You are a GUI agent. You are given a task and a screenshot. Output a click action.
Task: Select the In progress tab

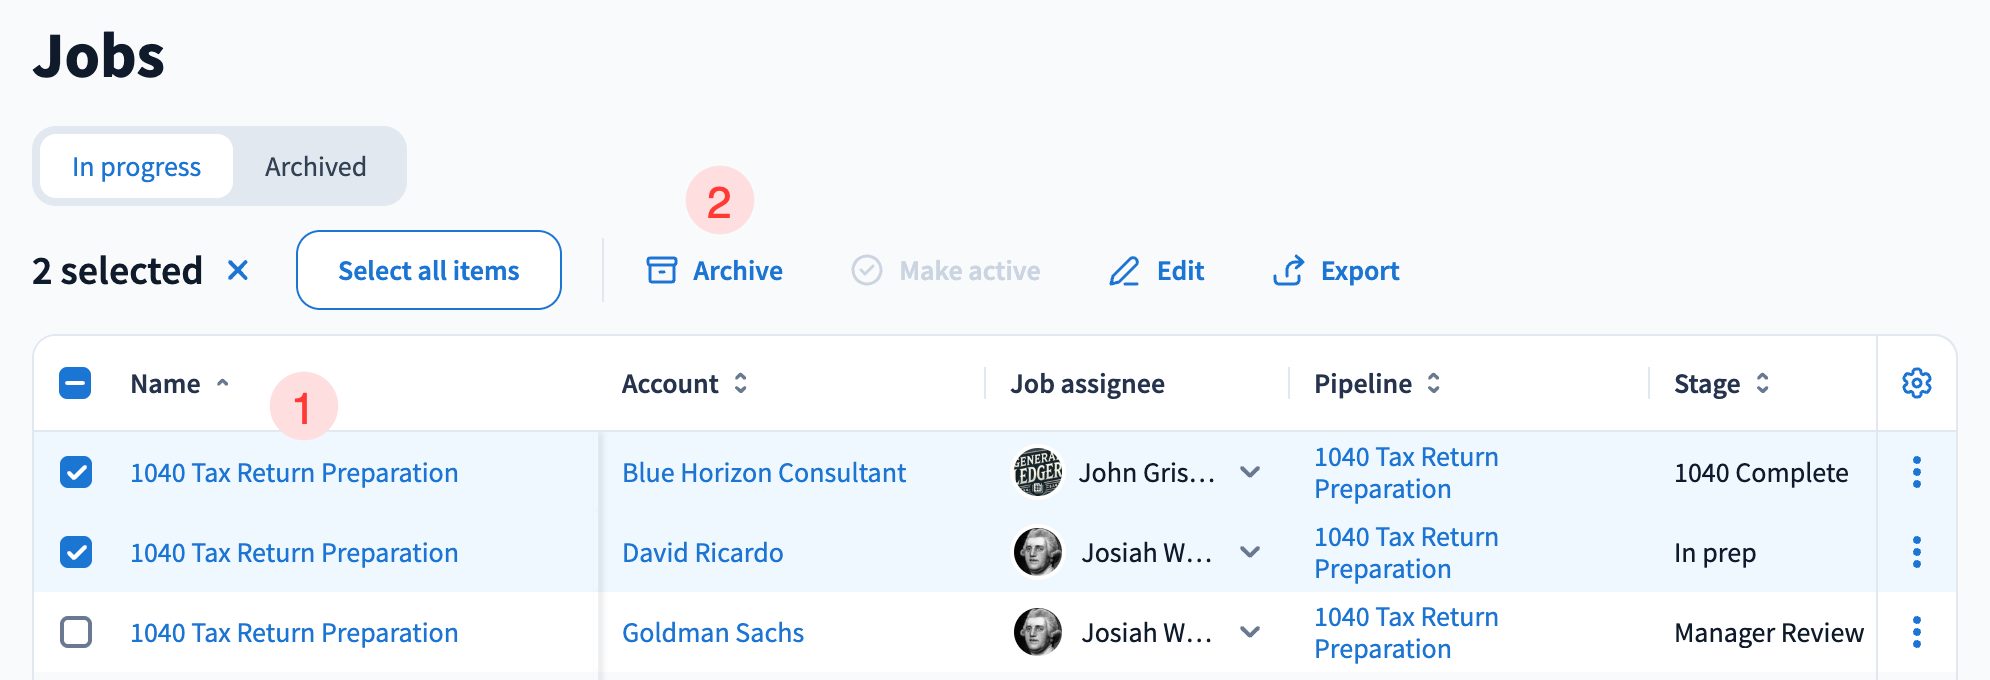click(137, 166)
